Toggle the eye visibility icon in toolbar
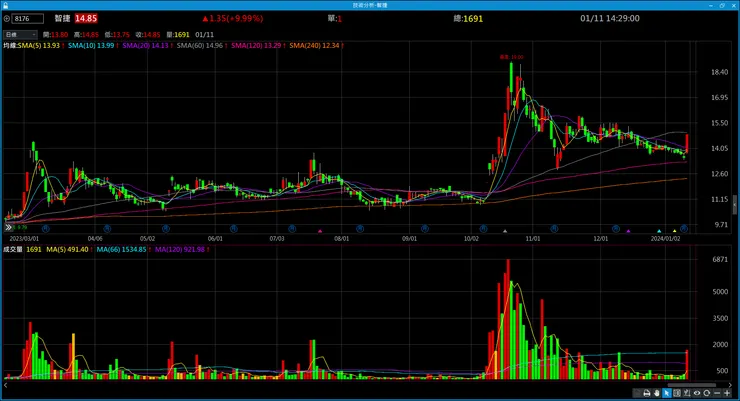The width and height of the screenshot is (740, 401). coord(697,393)
